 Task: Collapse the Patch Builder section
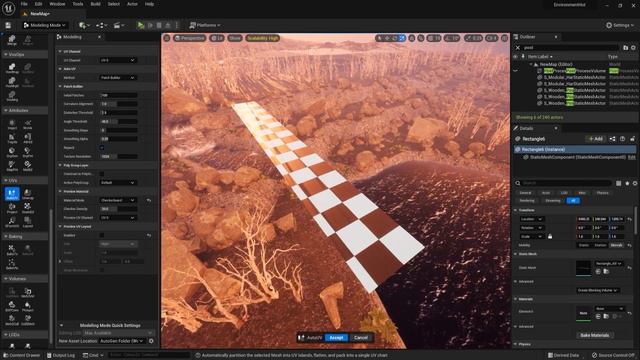60,87
